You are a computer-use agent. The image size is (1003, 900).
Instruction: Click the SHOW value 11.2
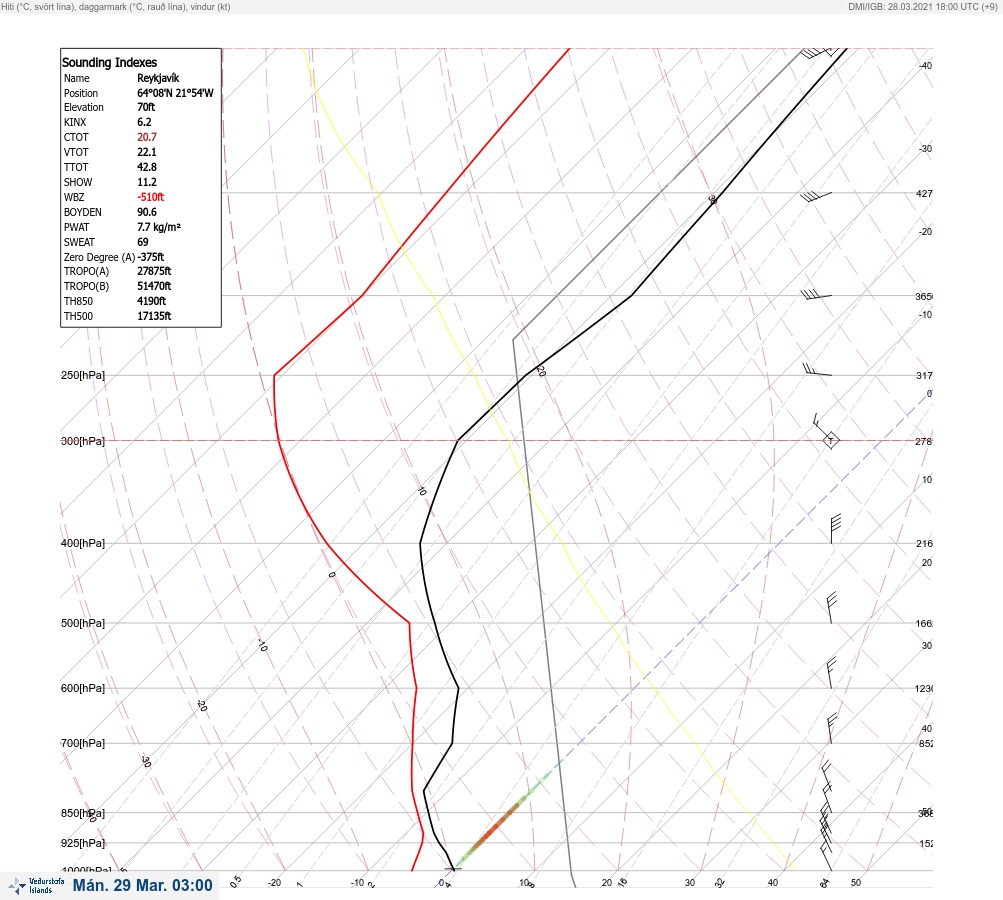coord(146,182)
